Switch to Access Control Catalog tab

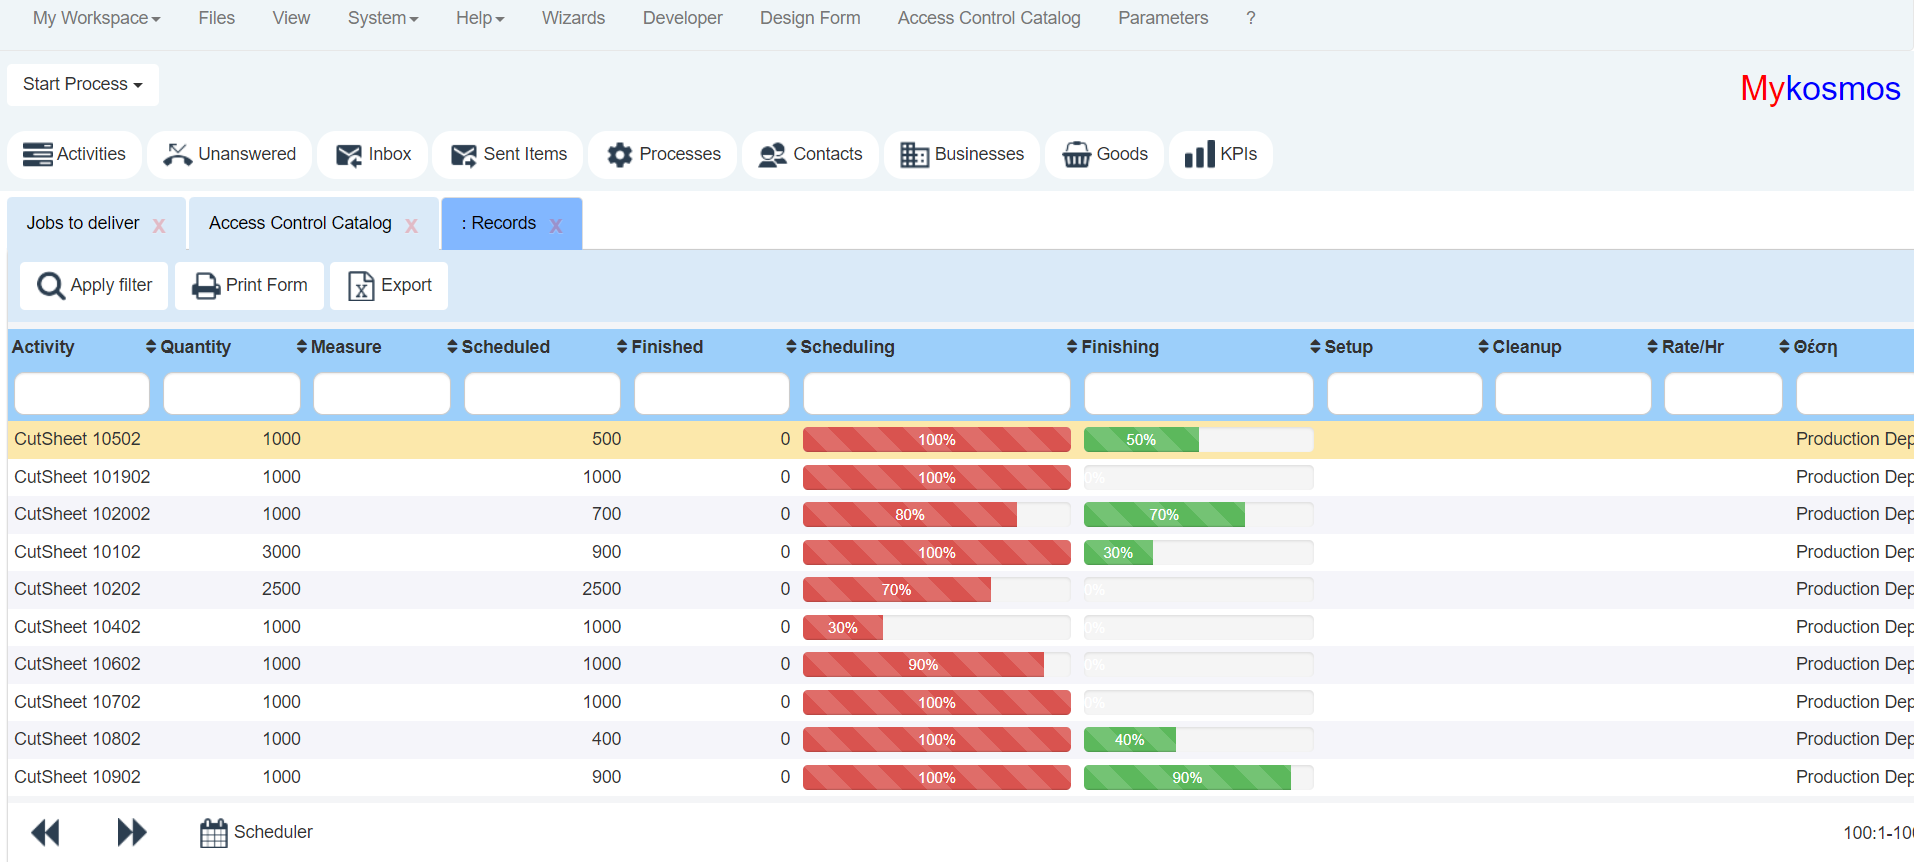[x=300, y=223]
